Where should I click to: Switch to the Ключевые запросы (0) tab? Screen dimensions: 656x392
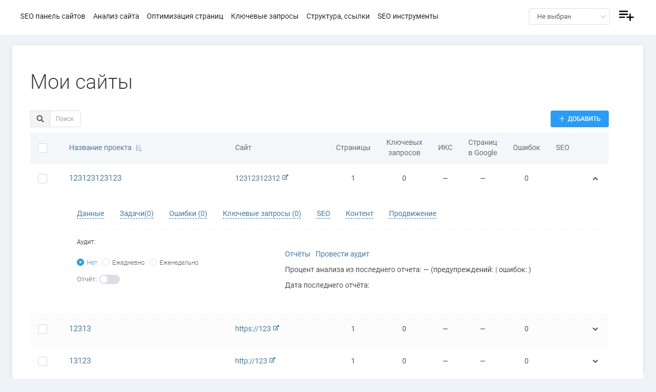[262, 214]
